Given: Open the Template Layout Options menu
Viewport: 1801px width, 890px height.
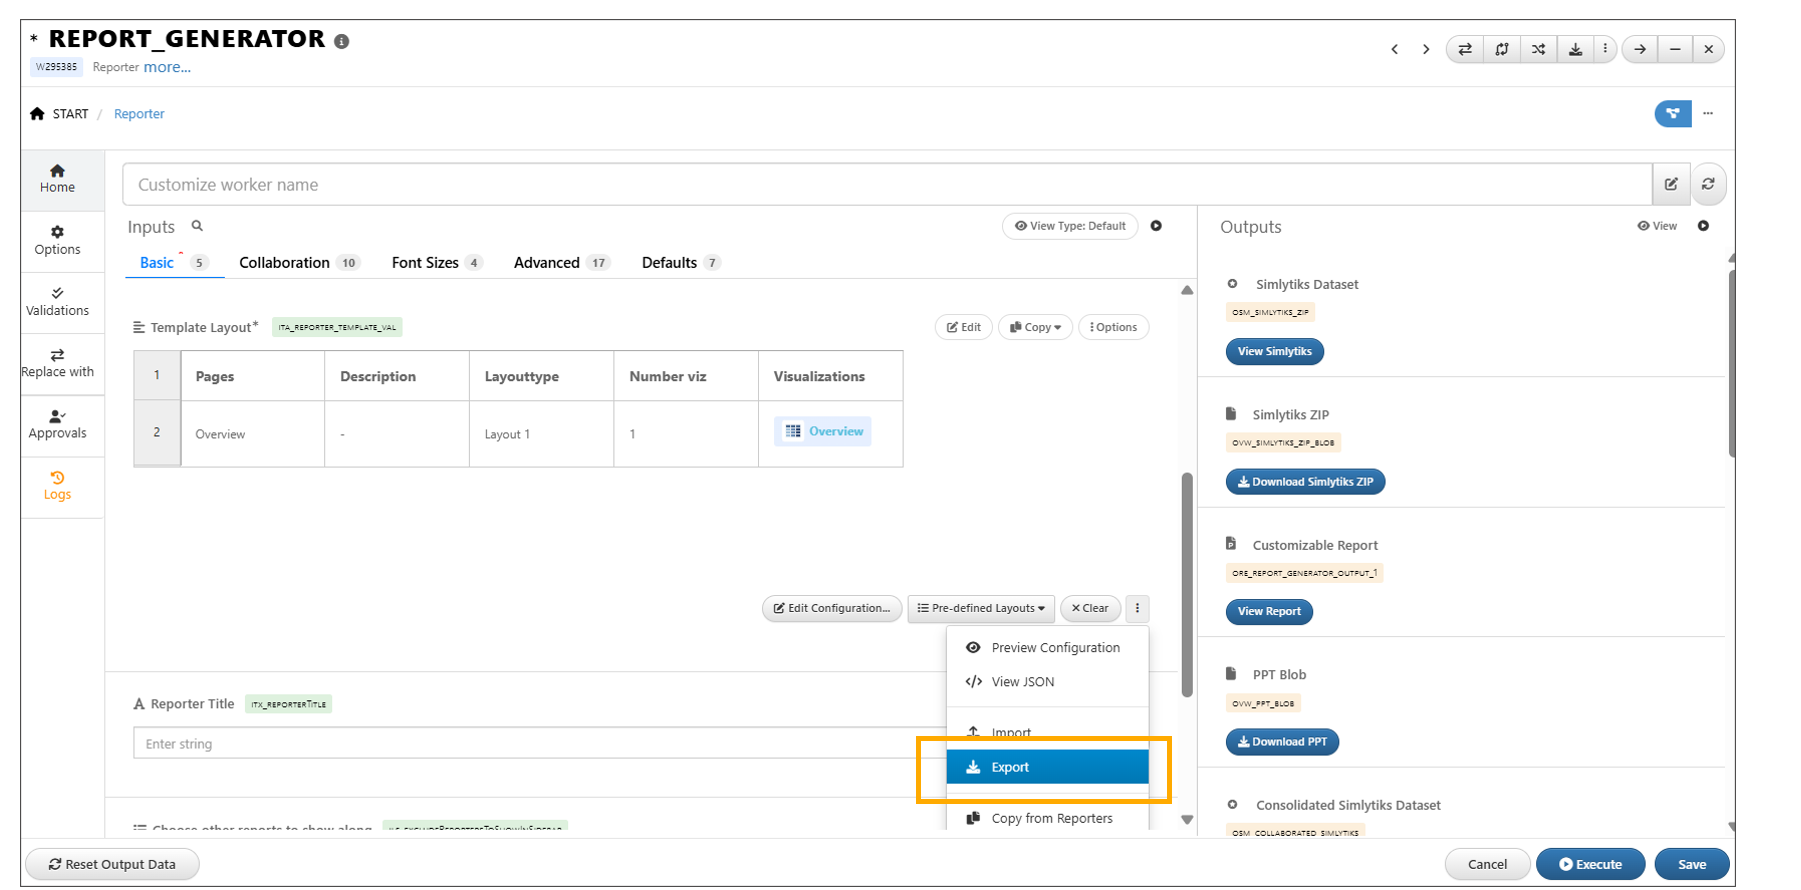Looking at the screenshot, I should coord(1114,327).
